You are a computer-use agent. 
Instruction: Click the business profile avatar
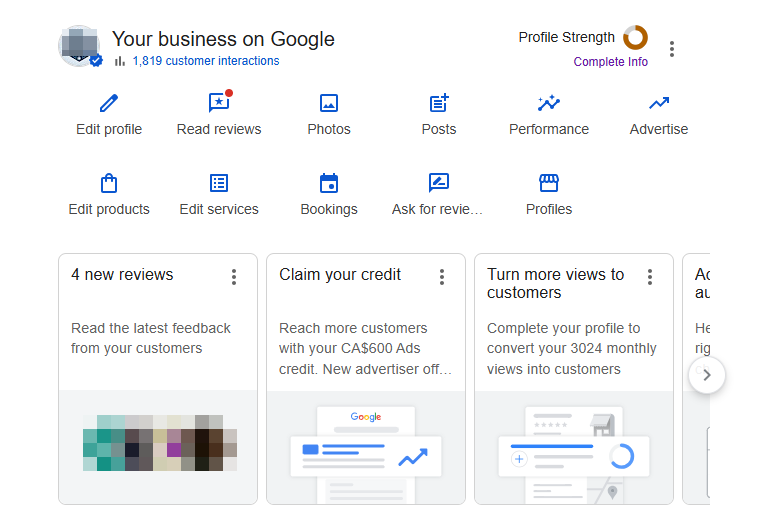(x=79, y=46)
